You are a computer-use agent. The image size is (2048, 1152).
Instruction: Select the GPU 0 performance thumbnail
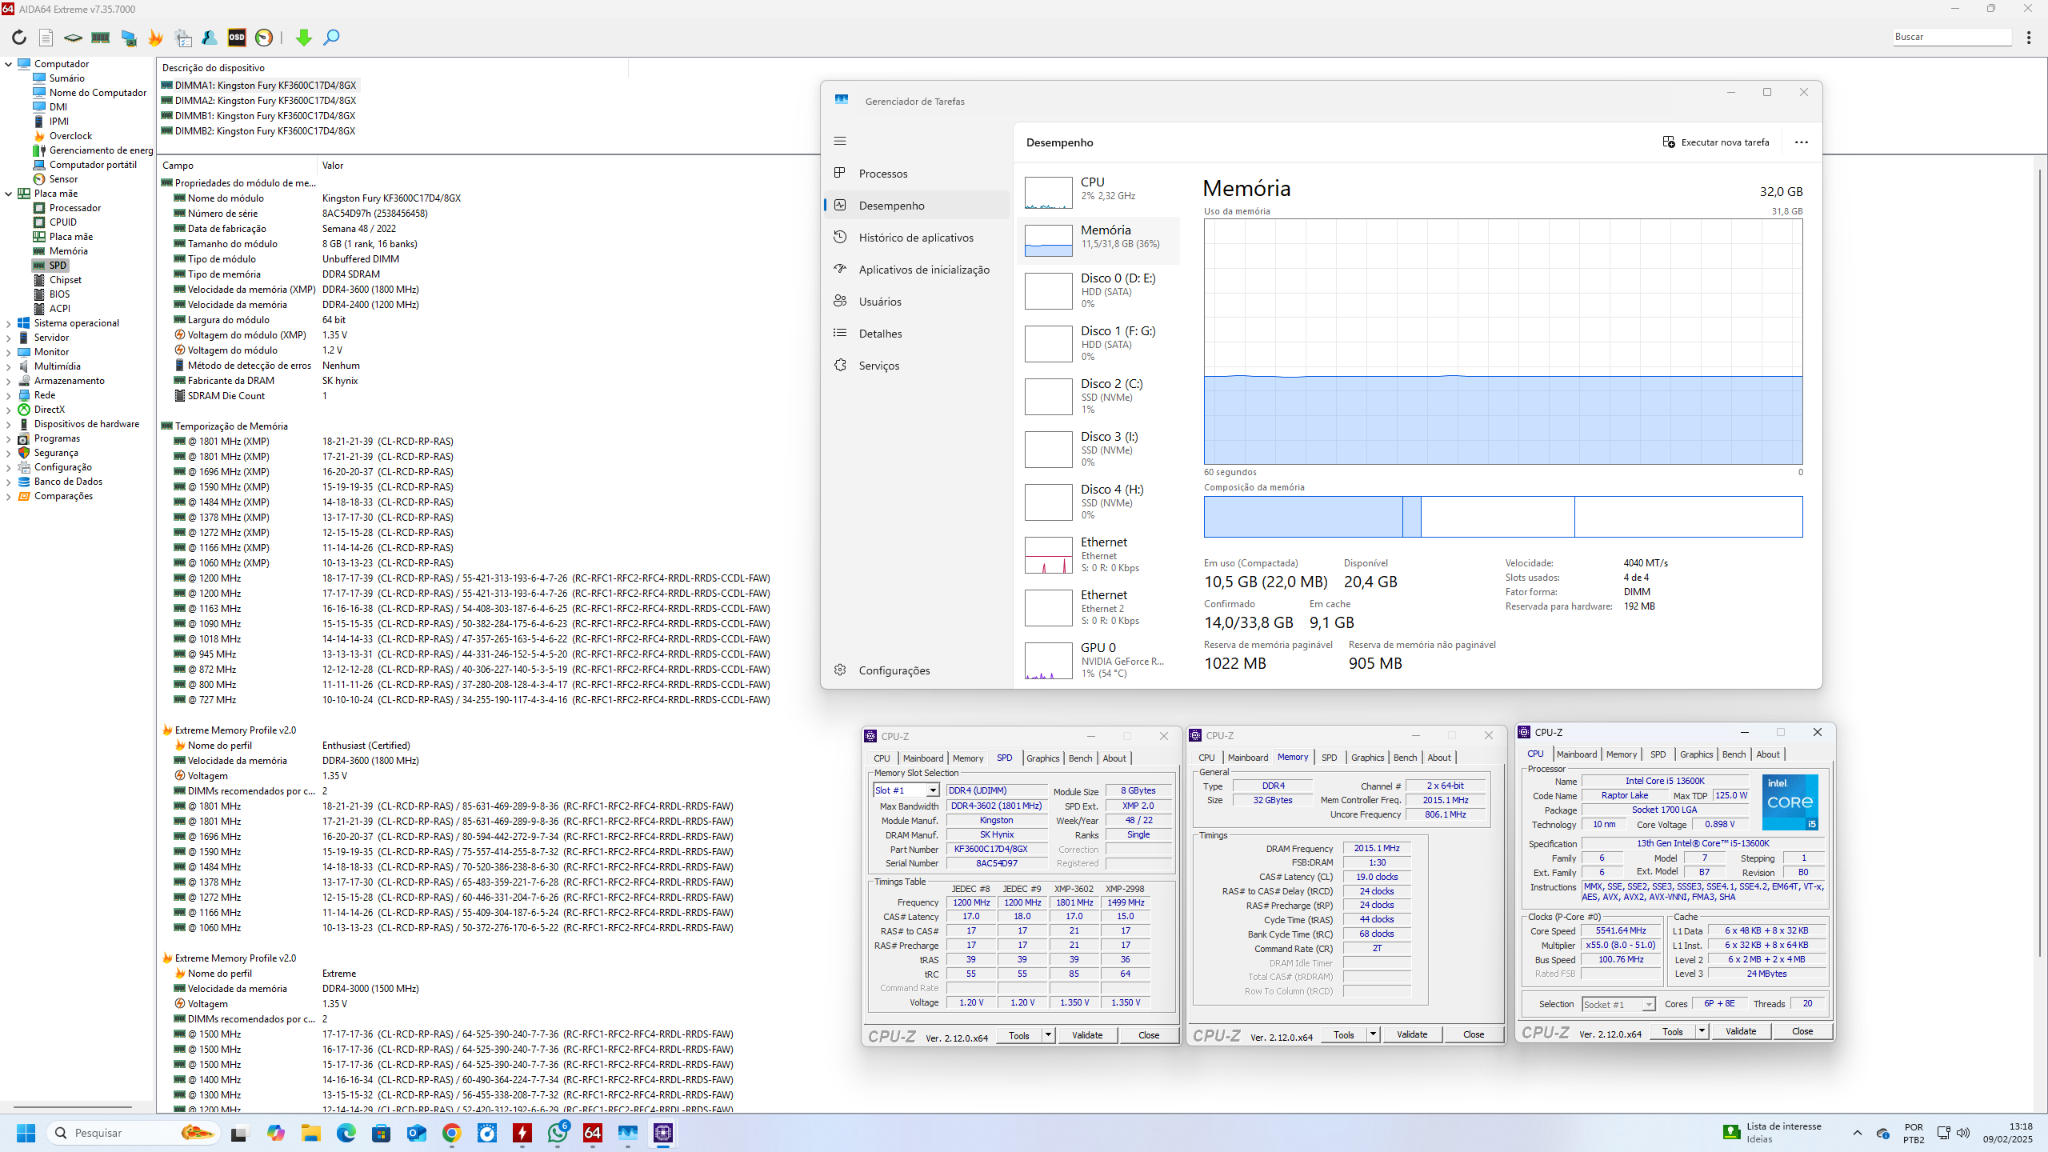point(1048,661)
